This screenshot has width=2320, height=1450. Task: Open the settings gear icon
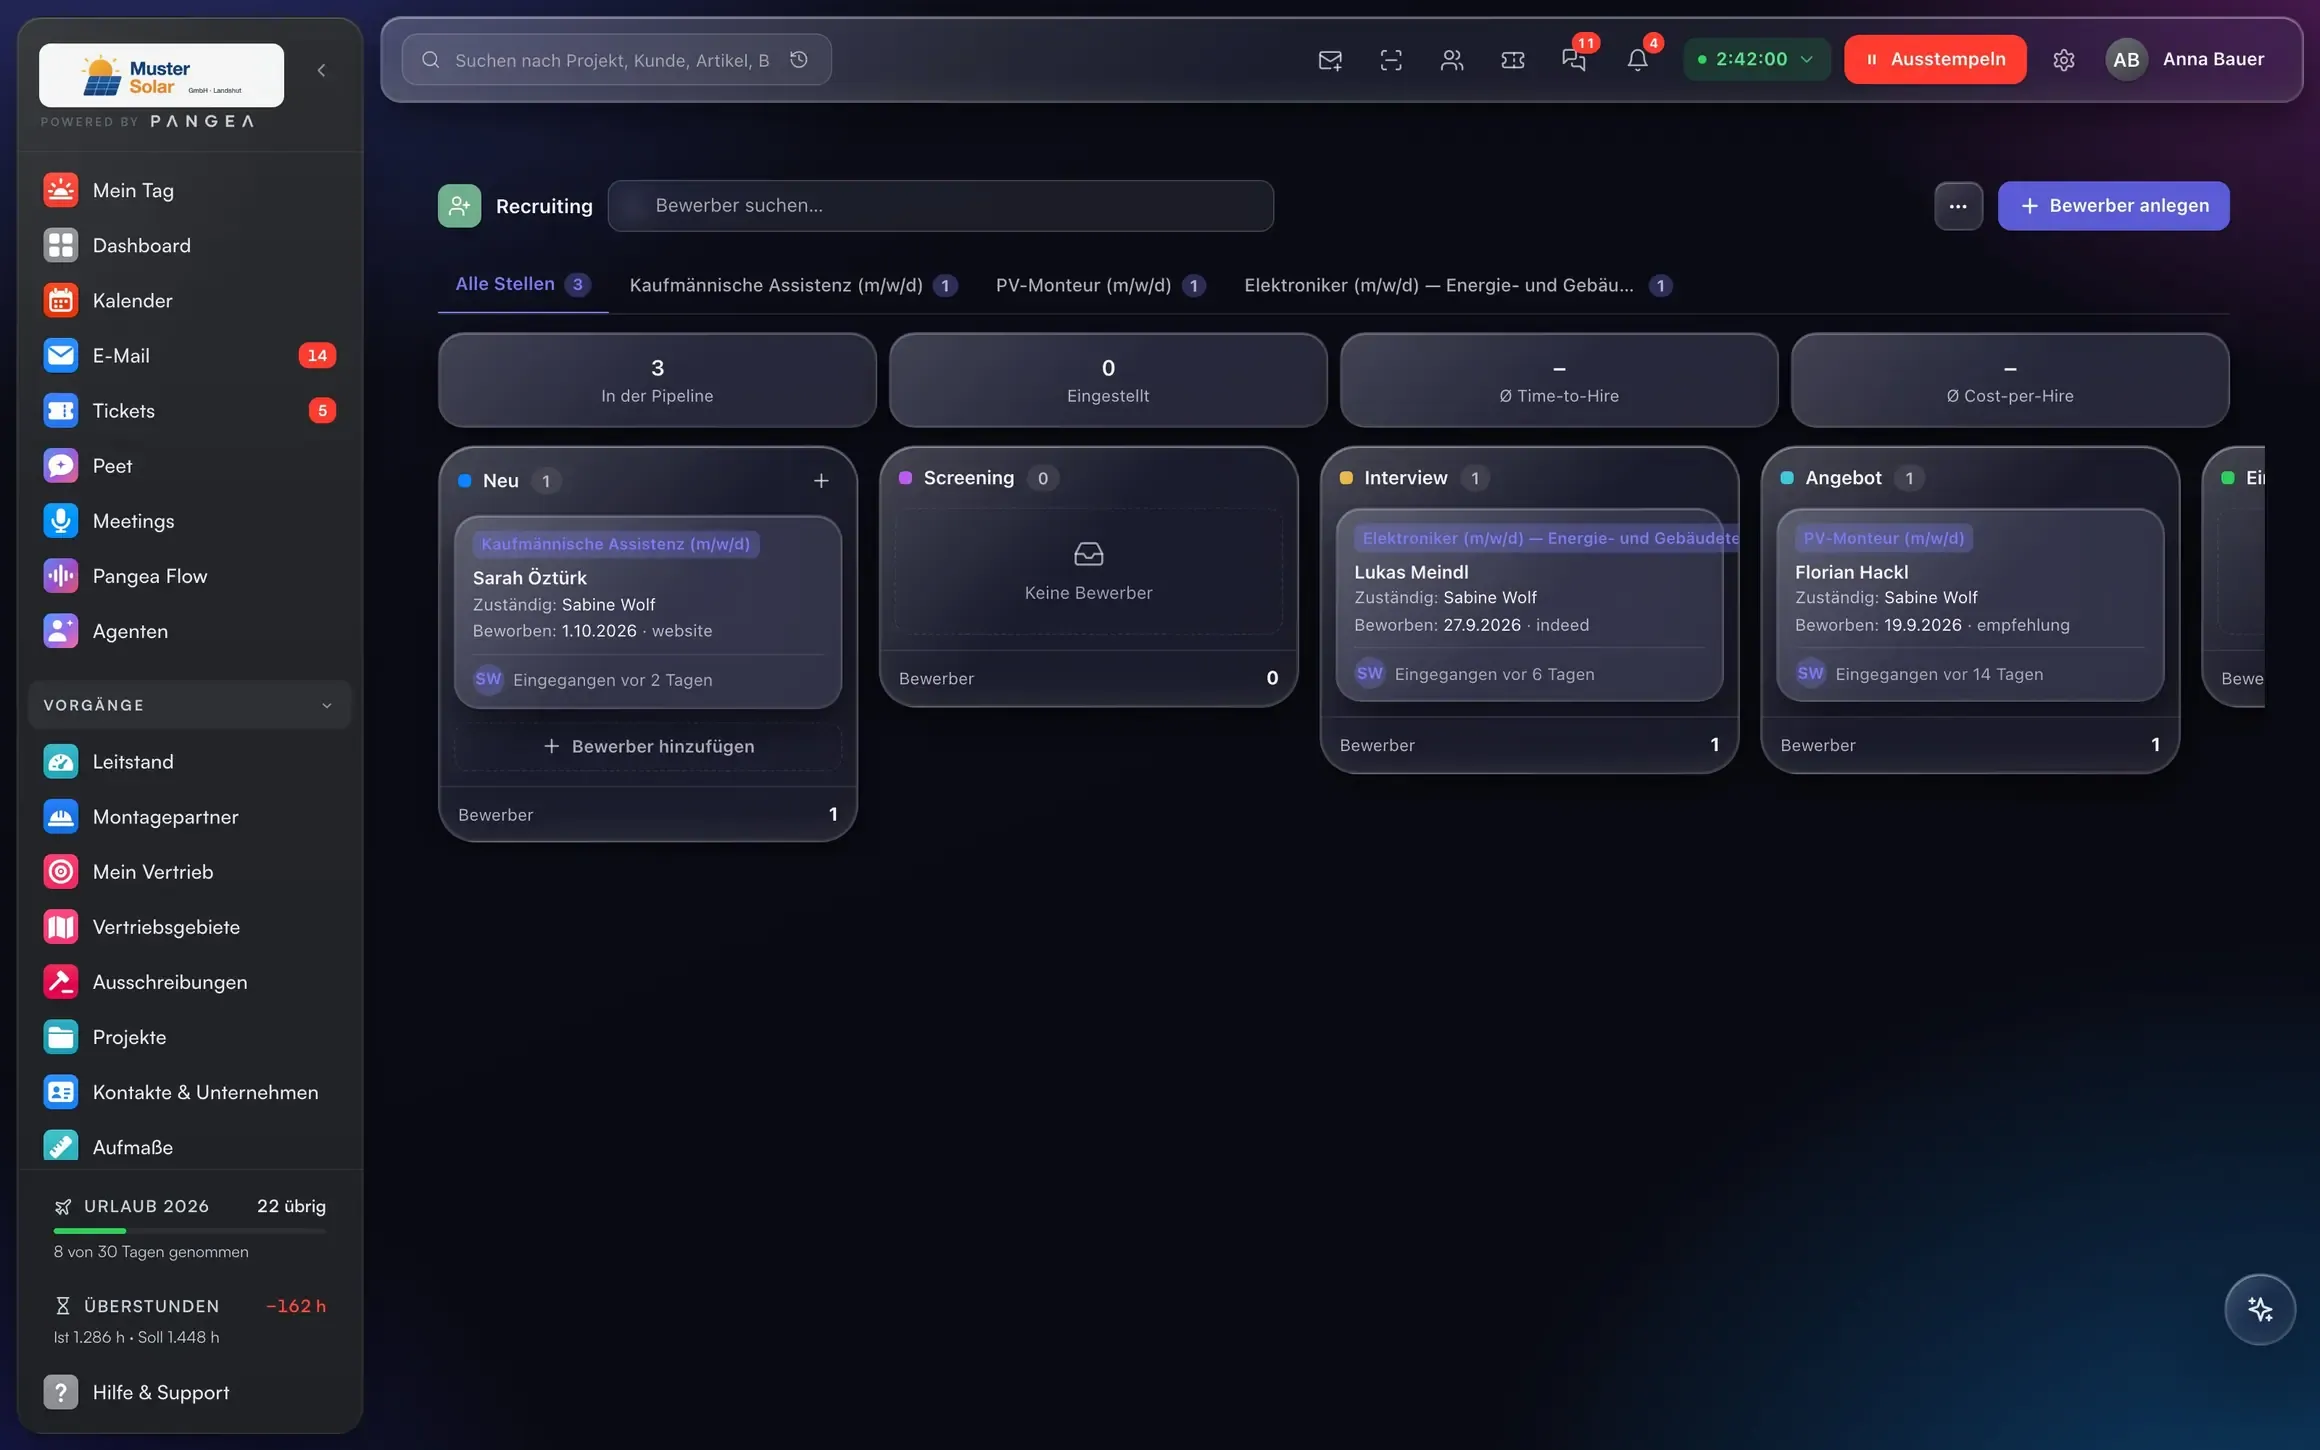[x=2064, y=60]
